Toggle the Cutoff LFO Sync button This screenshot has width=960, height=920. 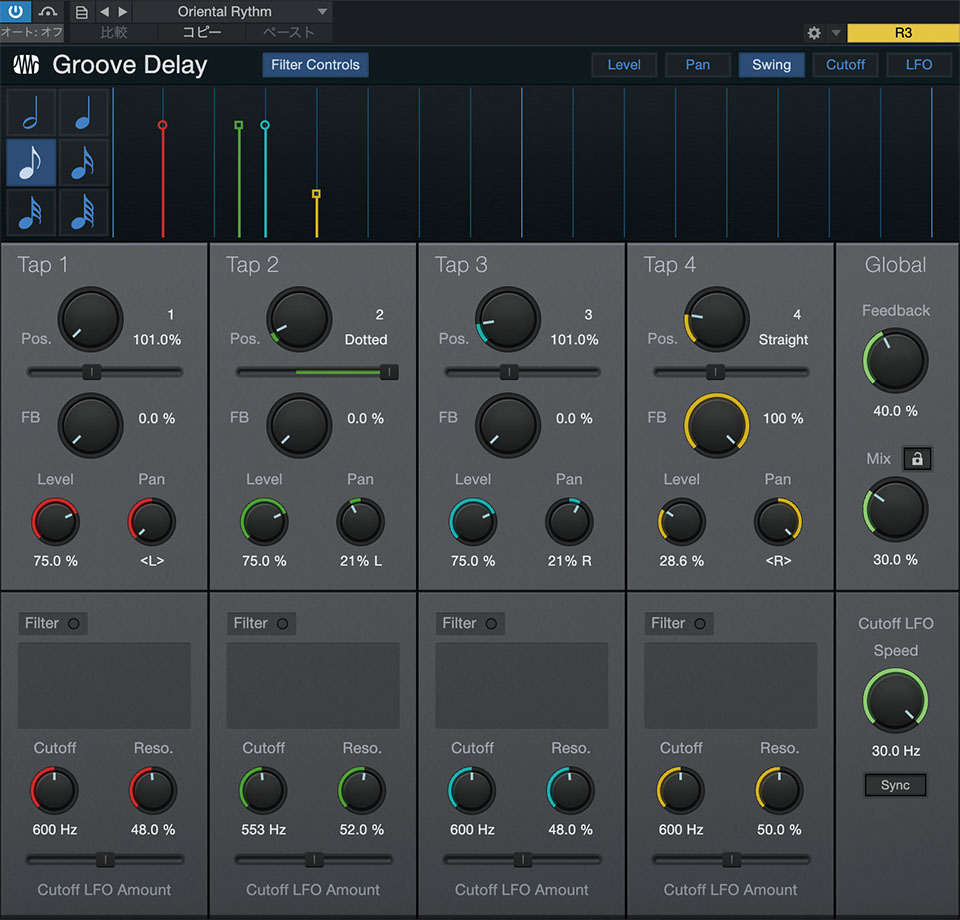tap(895, 785)
